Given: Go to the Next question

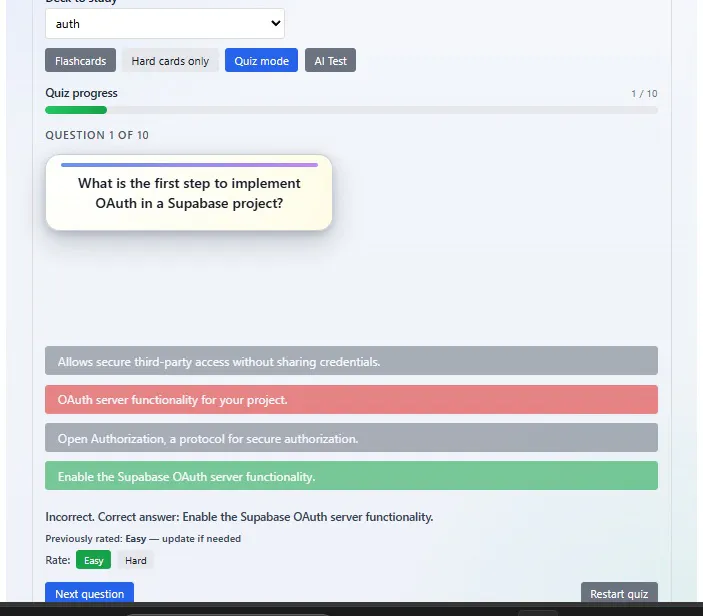Looking at the screenshot, I should point(89,593).
